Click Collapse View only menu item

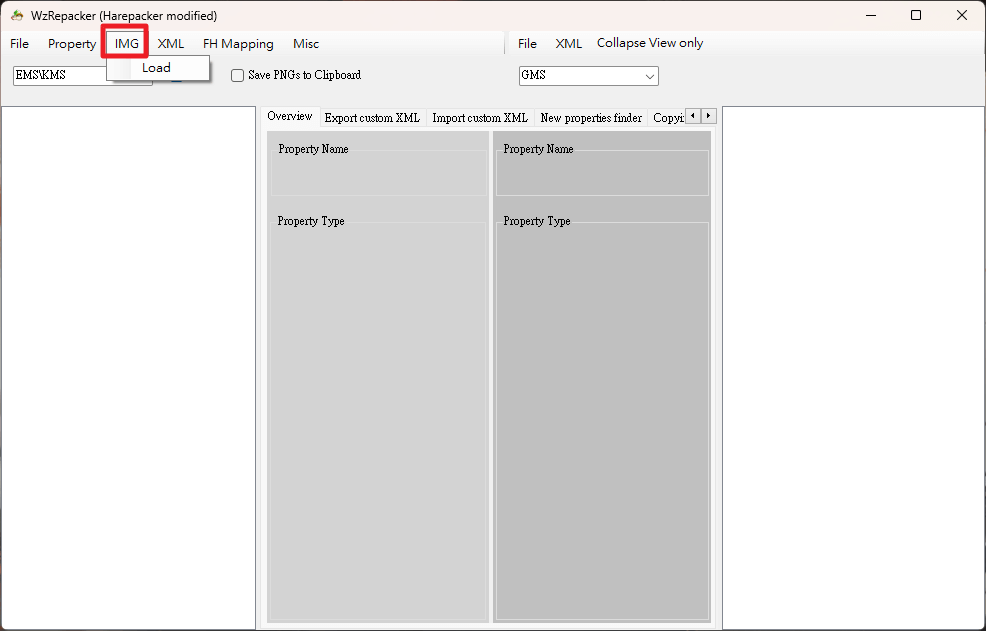[650, 43]
